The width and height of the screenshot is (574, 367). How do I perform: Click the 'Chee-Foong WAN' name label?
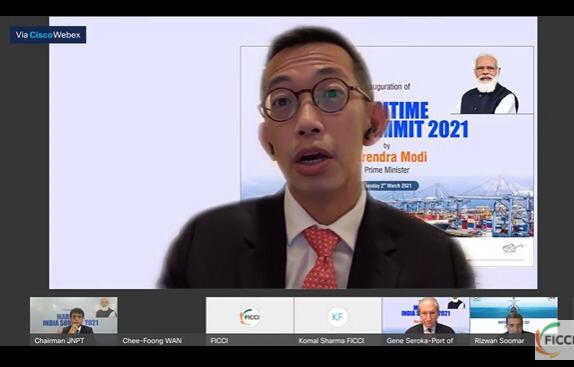click(152, 341)
